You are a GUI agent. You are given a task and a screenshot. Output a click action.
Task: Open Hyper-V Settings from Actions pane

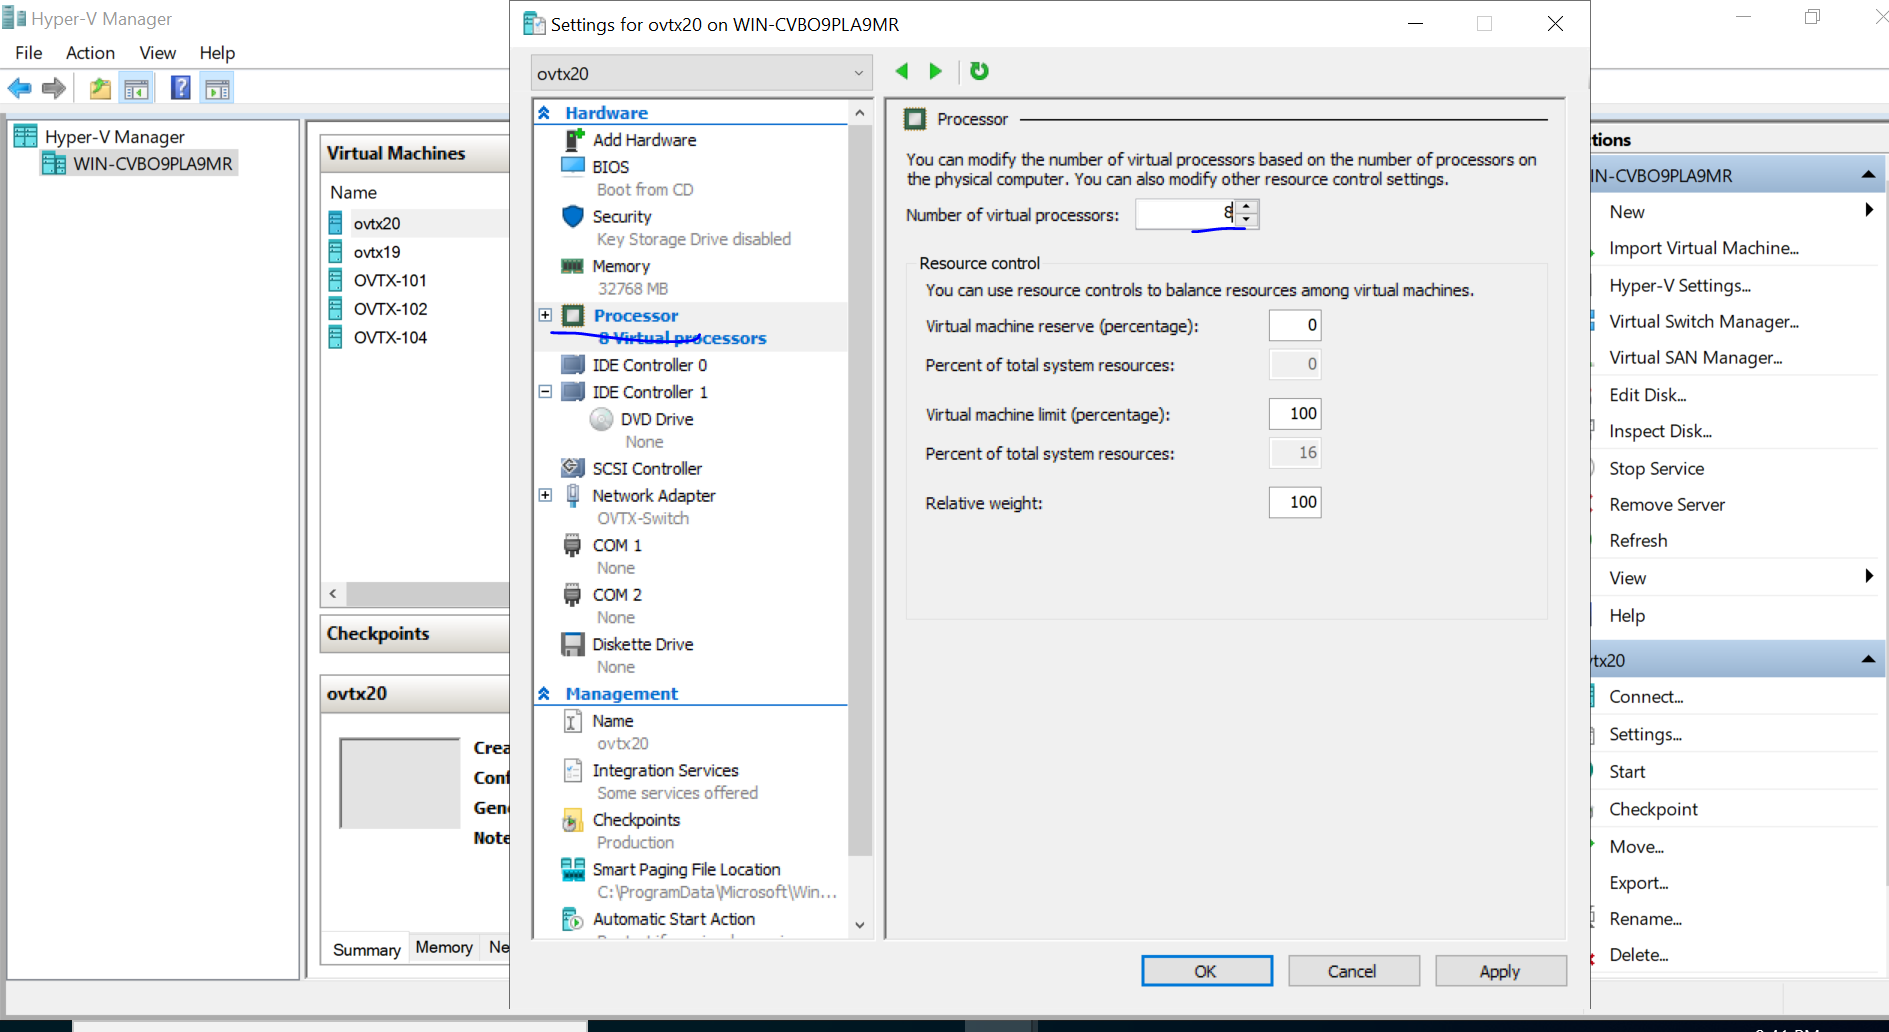pyautogui.click(x=1680, y=285)
